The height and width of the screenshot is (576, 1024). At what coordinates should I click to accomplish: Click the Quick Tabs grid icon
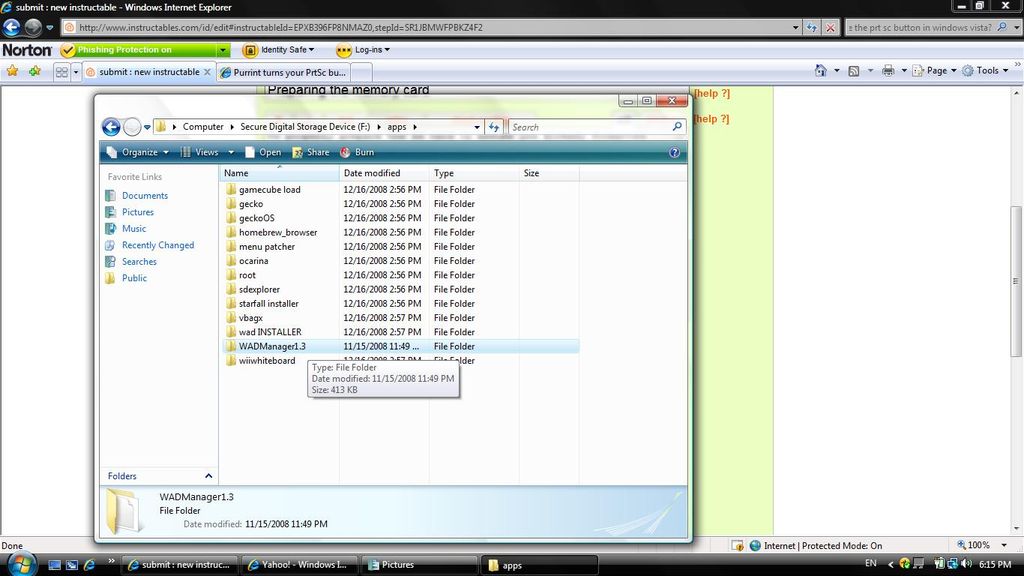point(61,72)
